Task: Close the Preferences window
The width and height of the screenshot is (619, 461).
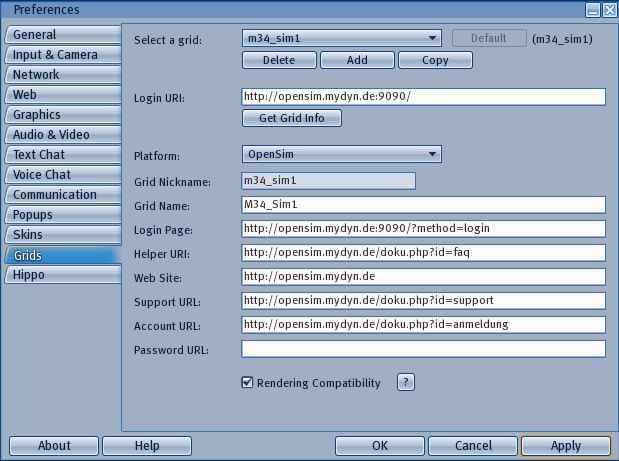Action: pos(609,9)
